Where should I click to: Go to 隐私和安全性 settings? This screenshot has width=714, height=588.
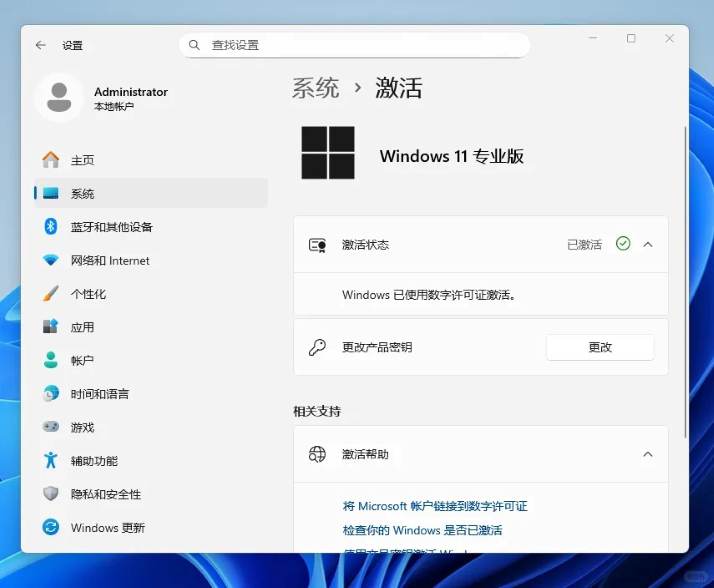(x=151, y=493)
